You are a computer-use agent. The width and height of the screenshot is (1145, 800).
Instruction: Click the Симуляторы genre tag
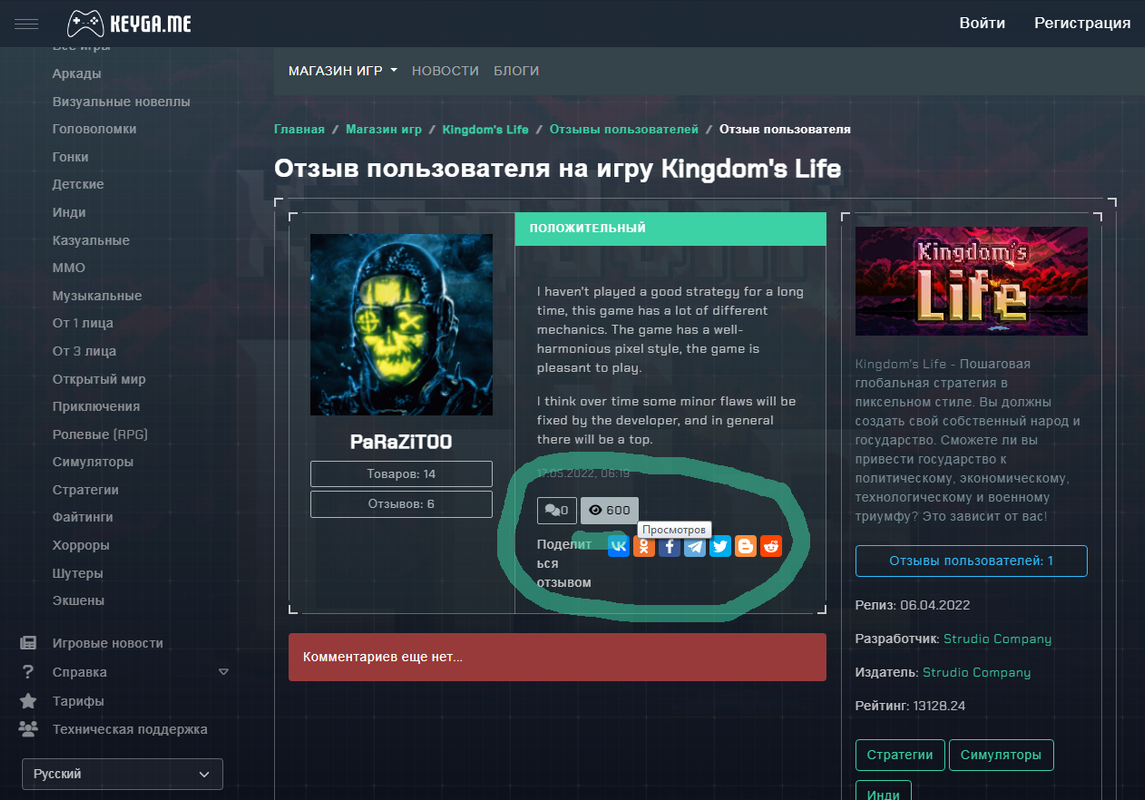tap(1001, 755)
